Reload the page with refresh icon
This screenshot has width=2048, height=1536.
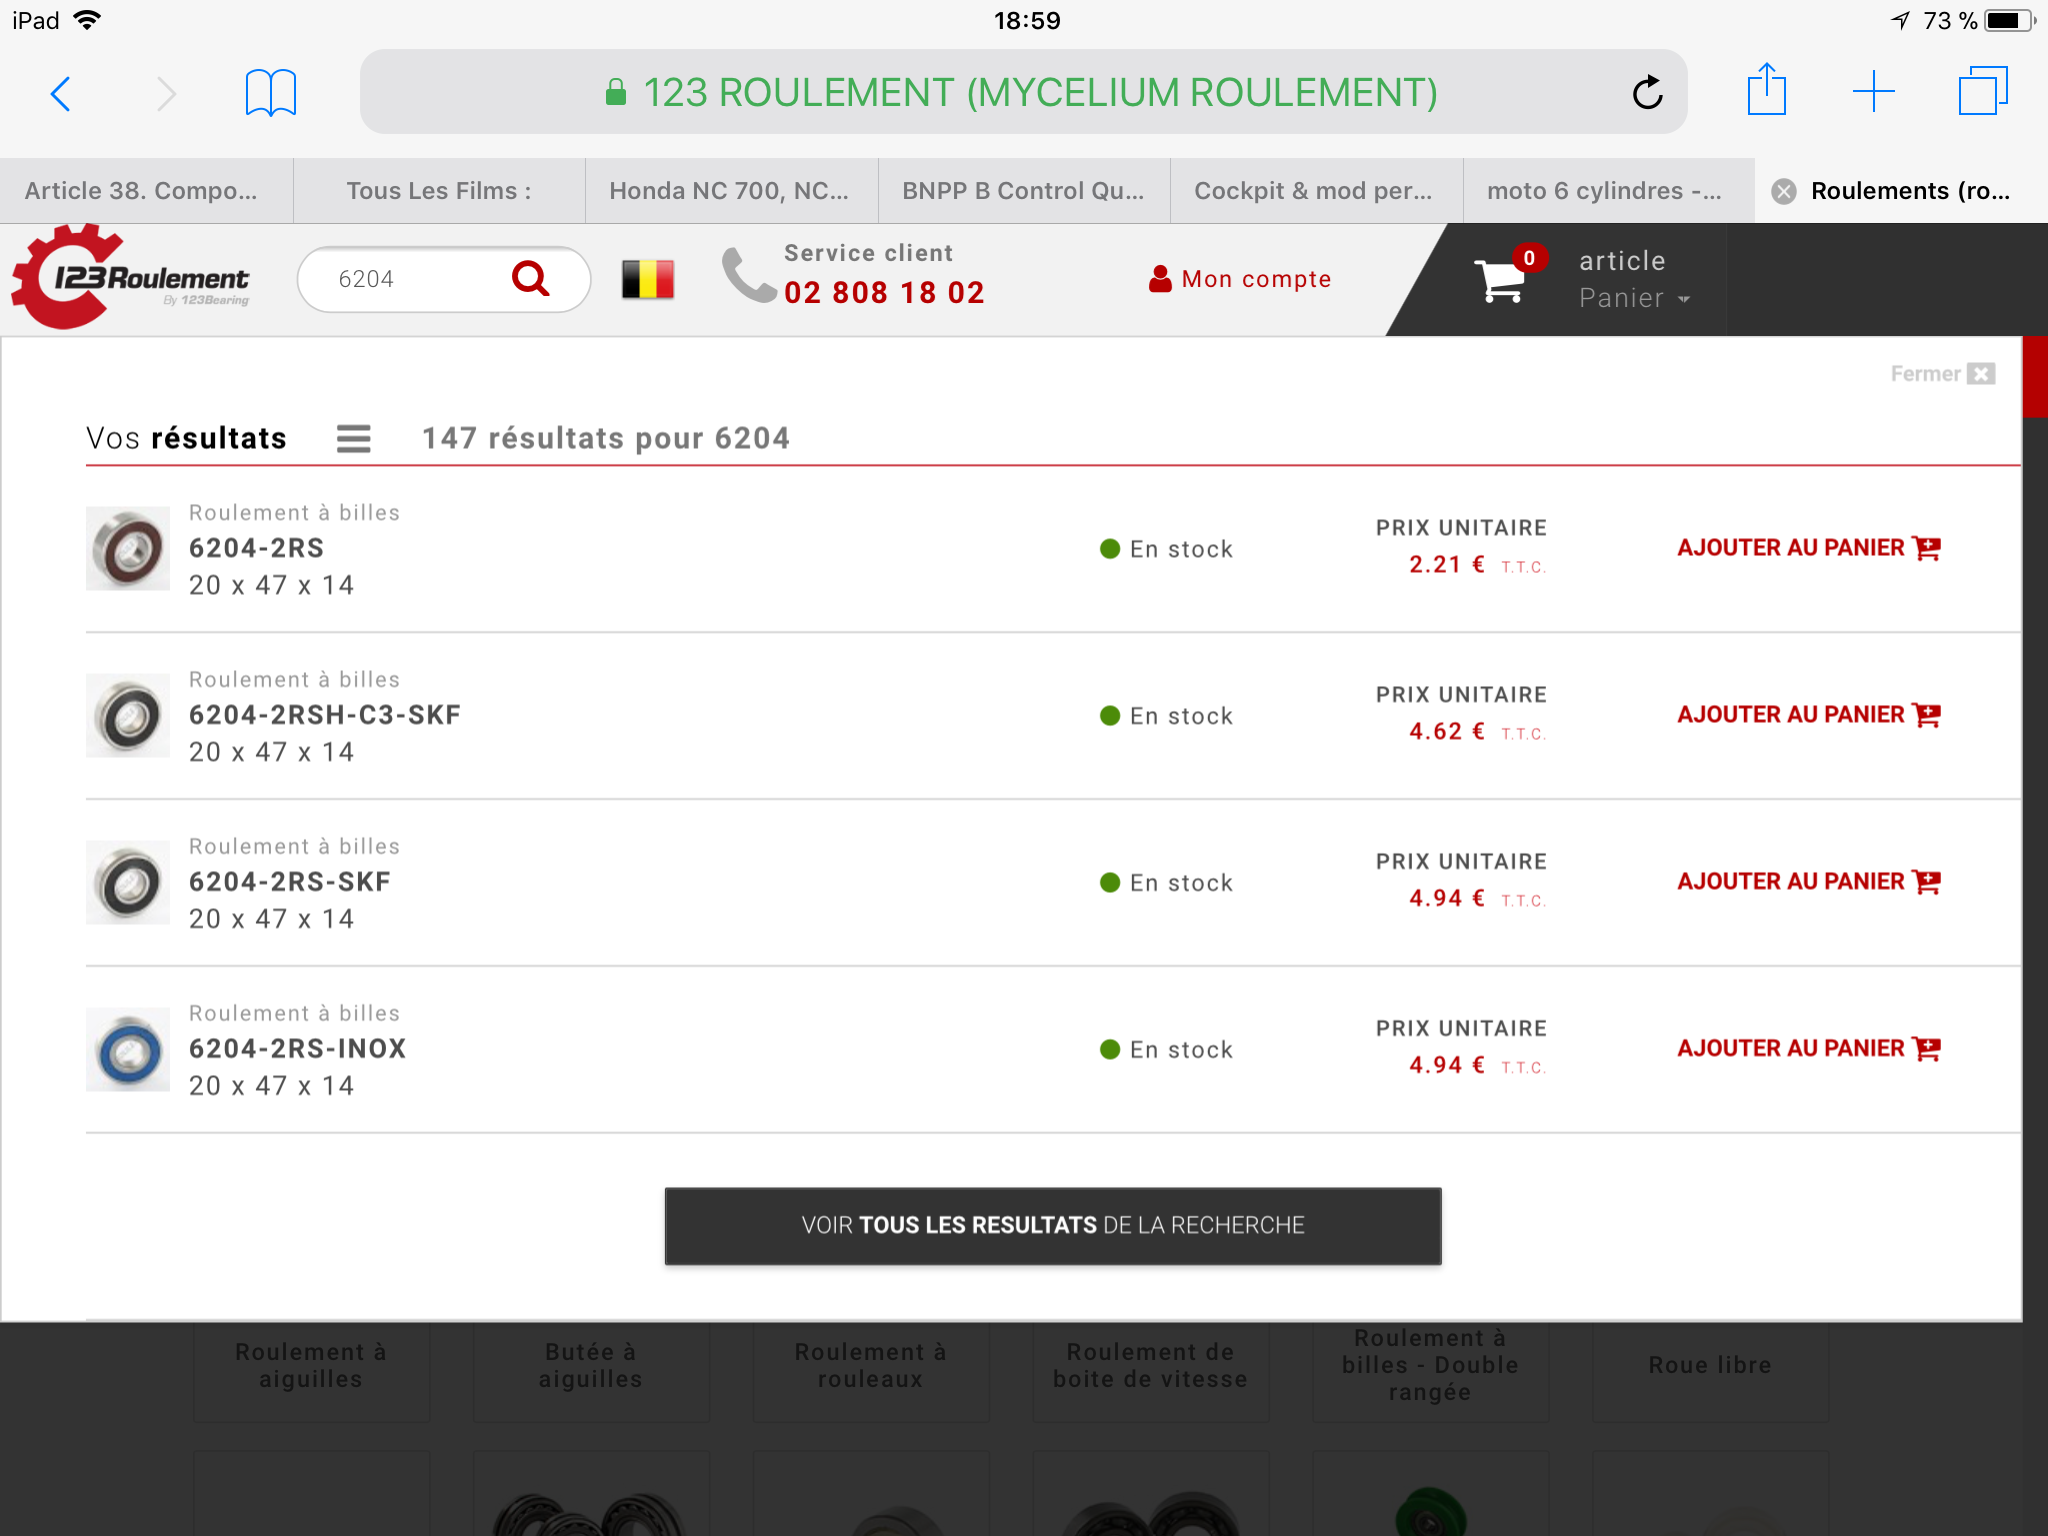coord(1647,93)
